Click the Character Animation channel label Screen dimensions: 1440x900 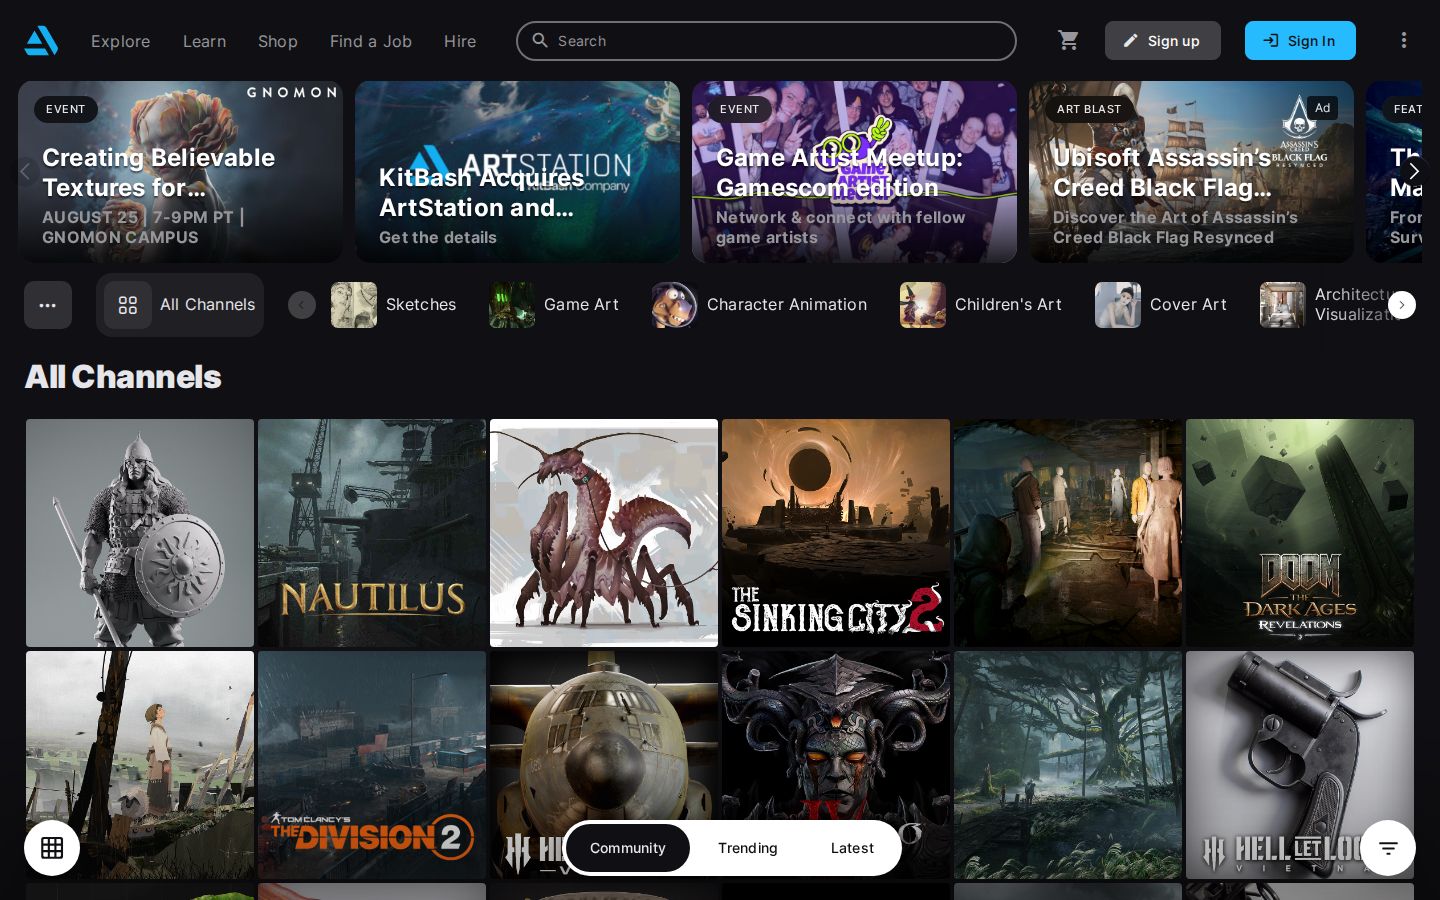pos(787,305)
